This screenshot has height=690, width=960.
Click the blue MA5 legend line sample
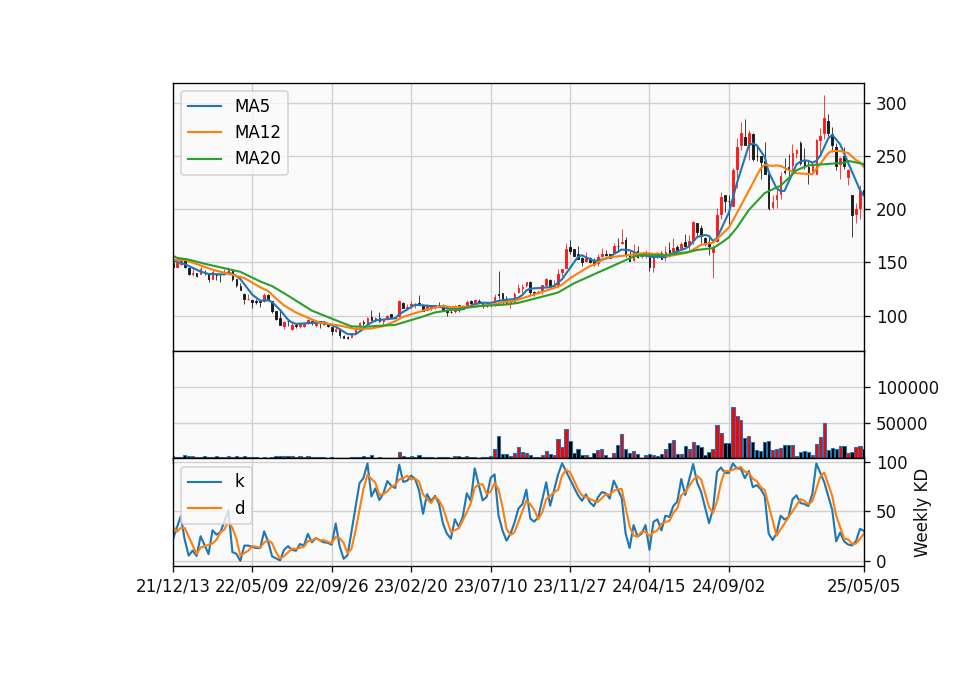pos(204,106)
